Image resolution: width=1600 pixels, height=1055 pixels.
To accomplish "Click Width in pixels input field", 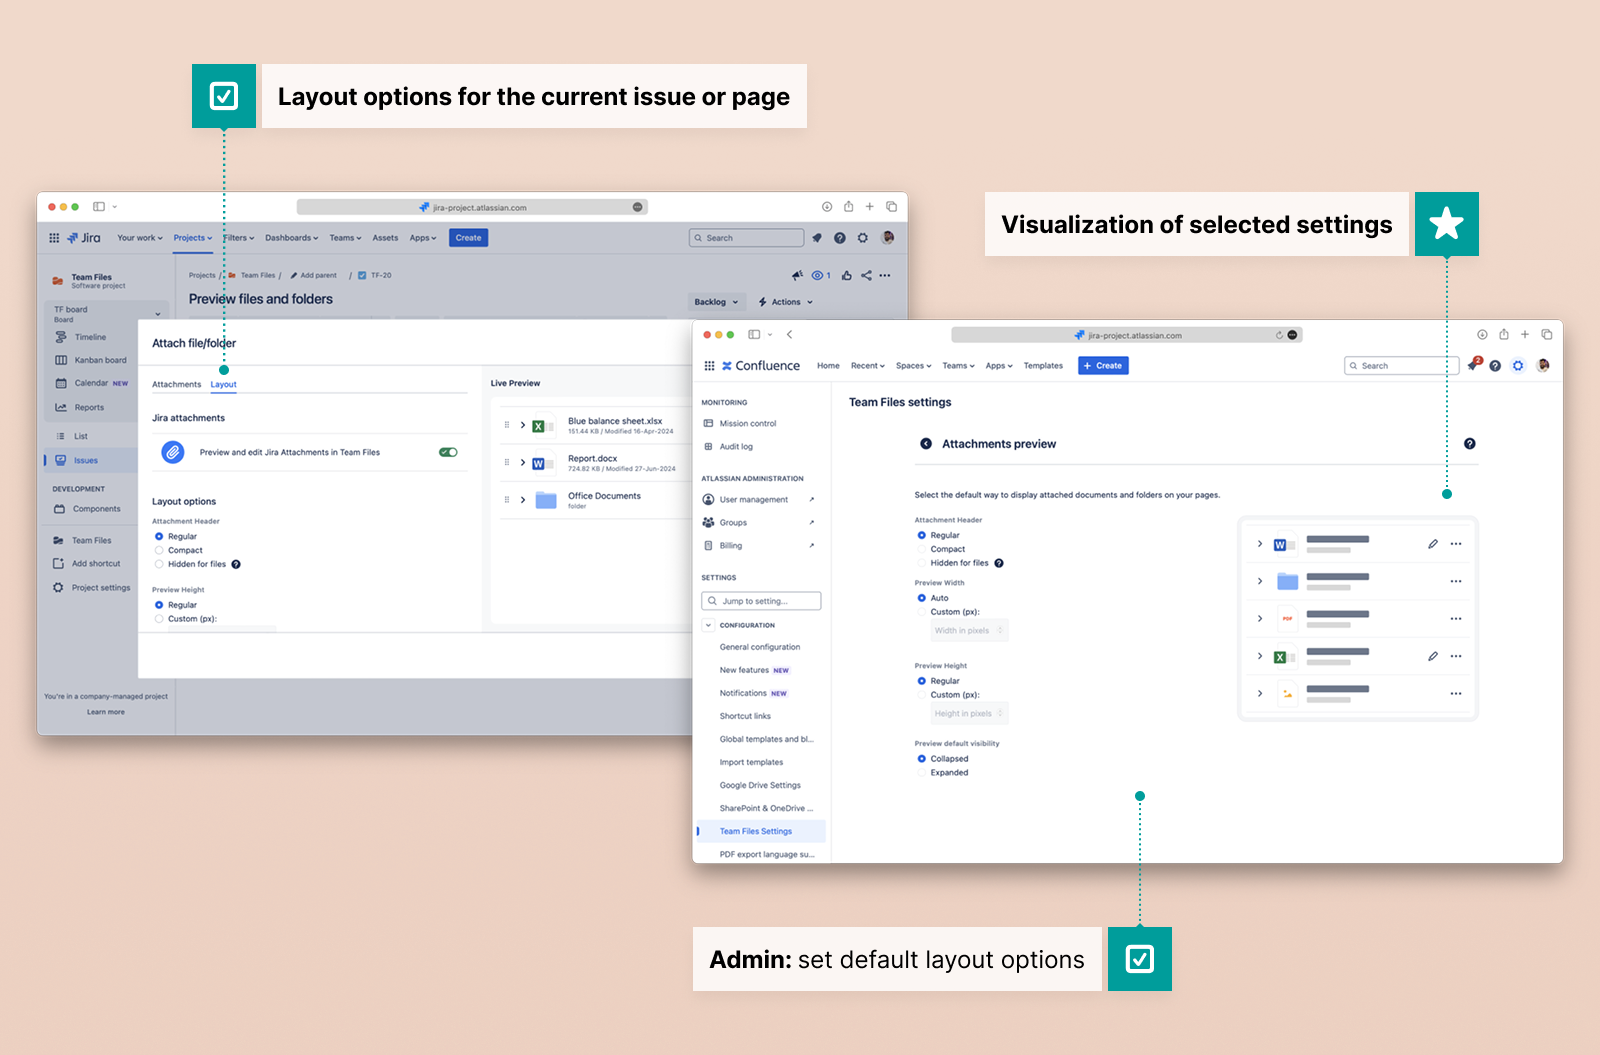I will pyautogui.click(x=969, y=631).
